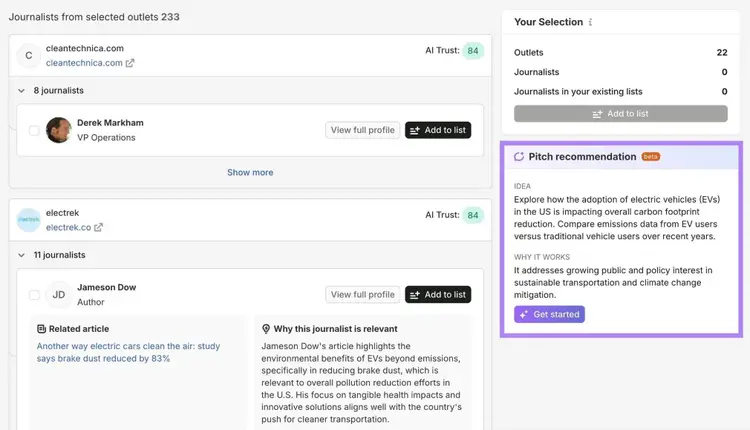Open the cleantechnica.com link

pos(84,63)
